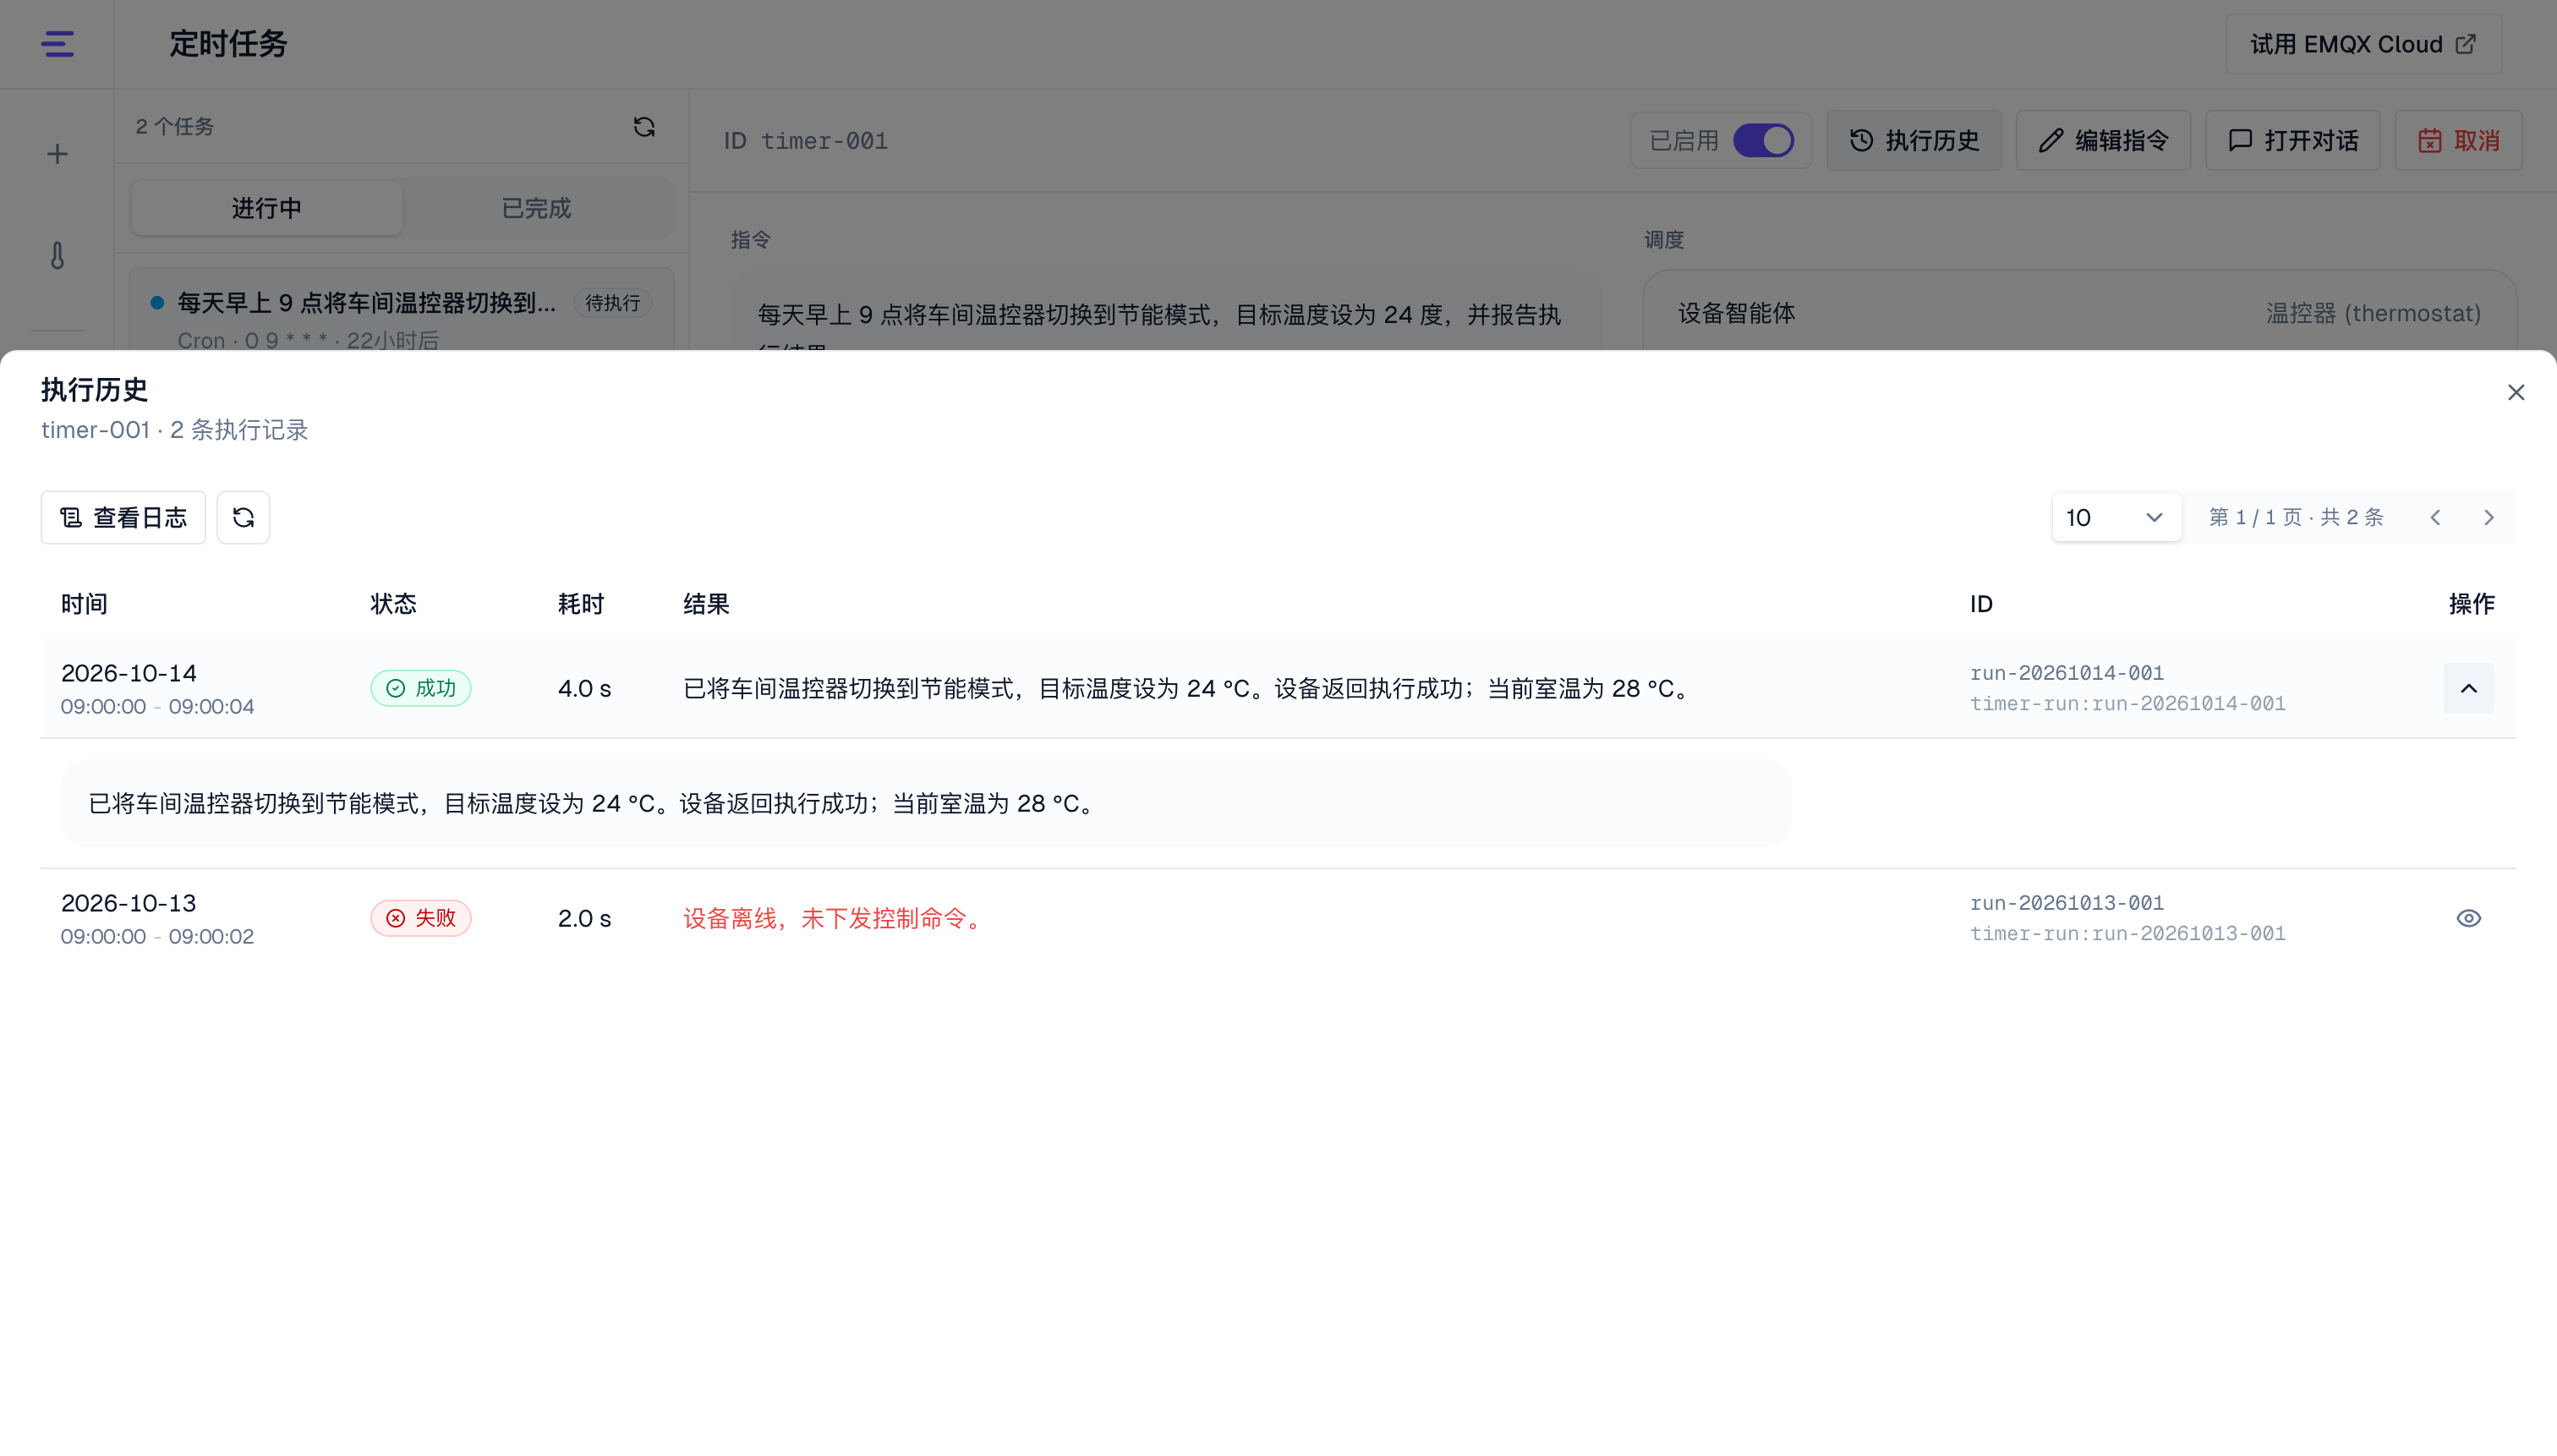The image size is (2557, 1456).
Task: Click the ID timer-001 label
Action: click(x=805, y=141)
